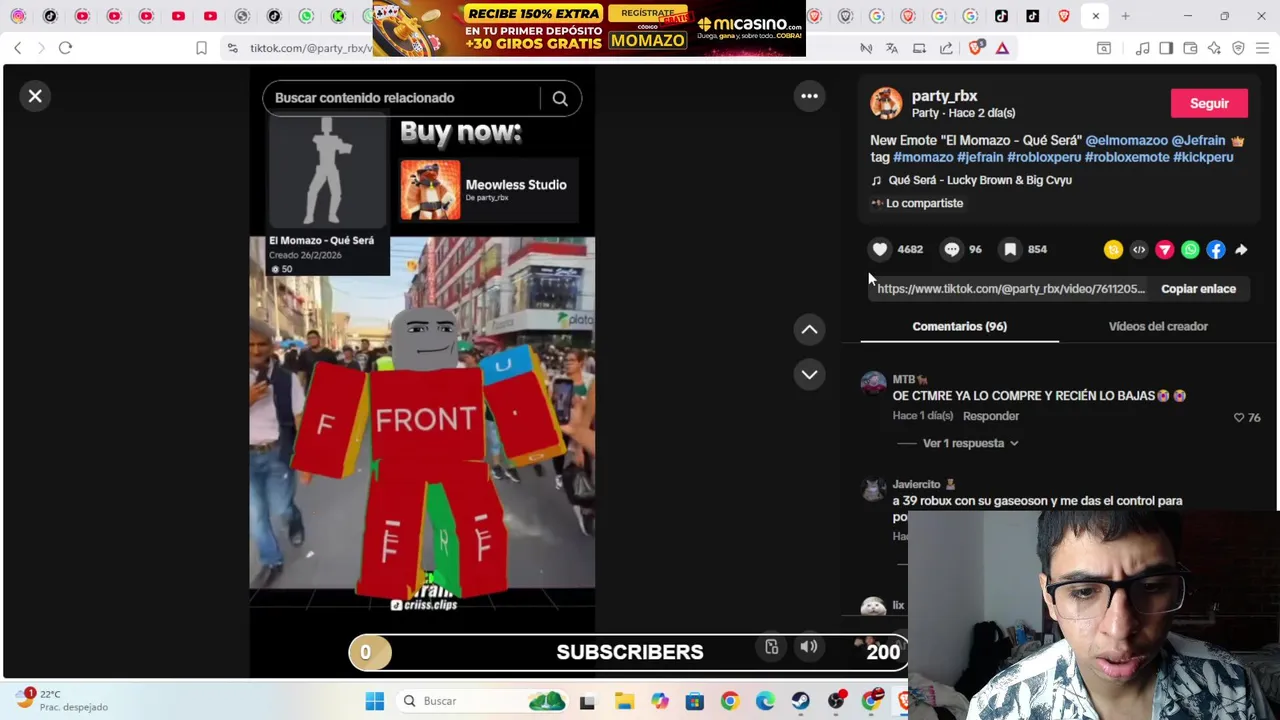Click the picture-in-picture icon on the video
This screenshot has height=720, width=1280.
pos(772,647)
